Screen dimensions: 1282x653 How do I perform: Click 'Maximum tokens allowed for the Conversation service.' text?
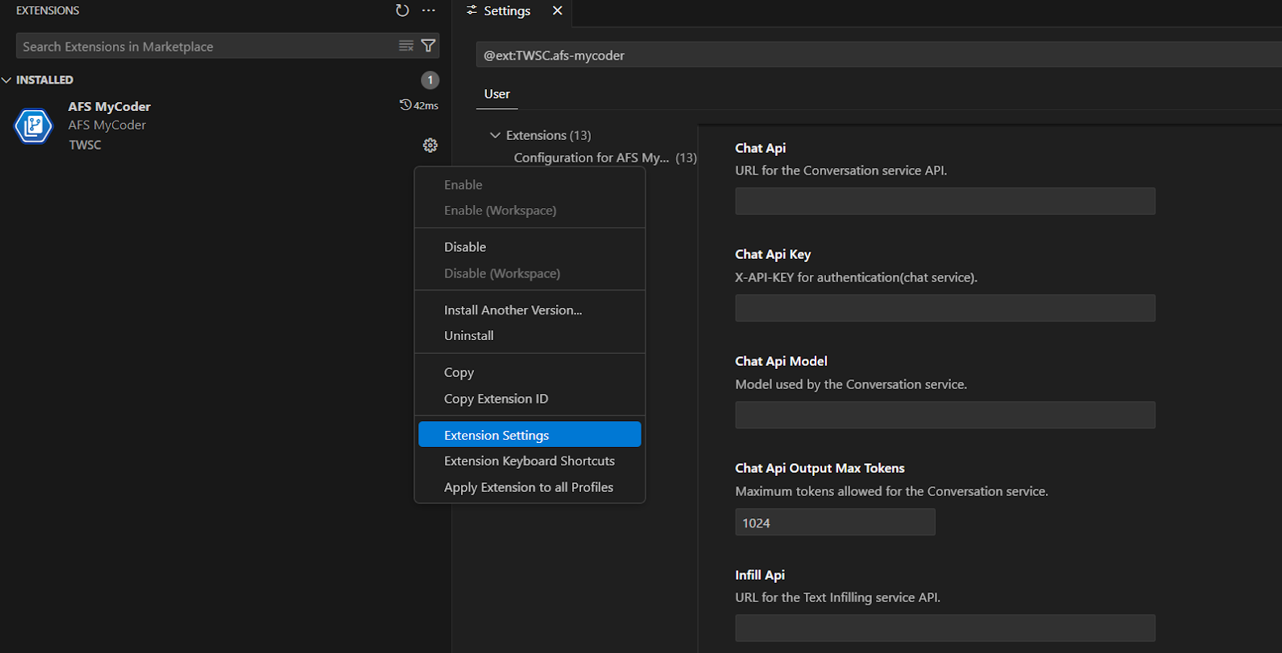click(x=891, y=491)
